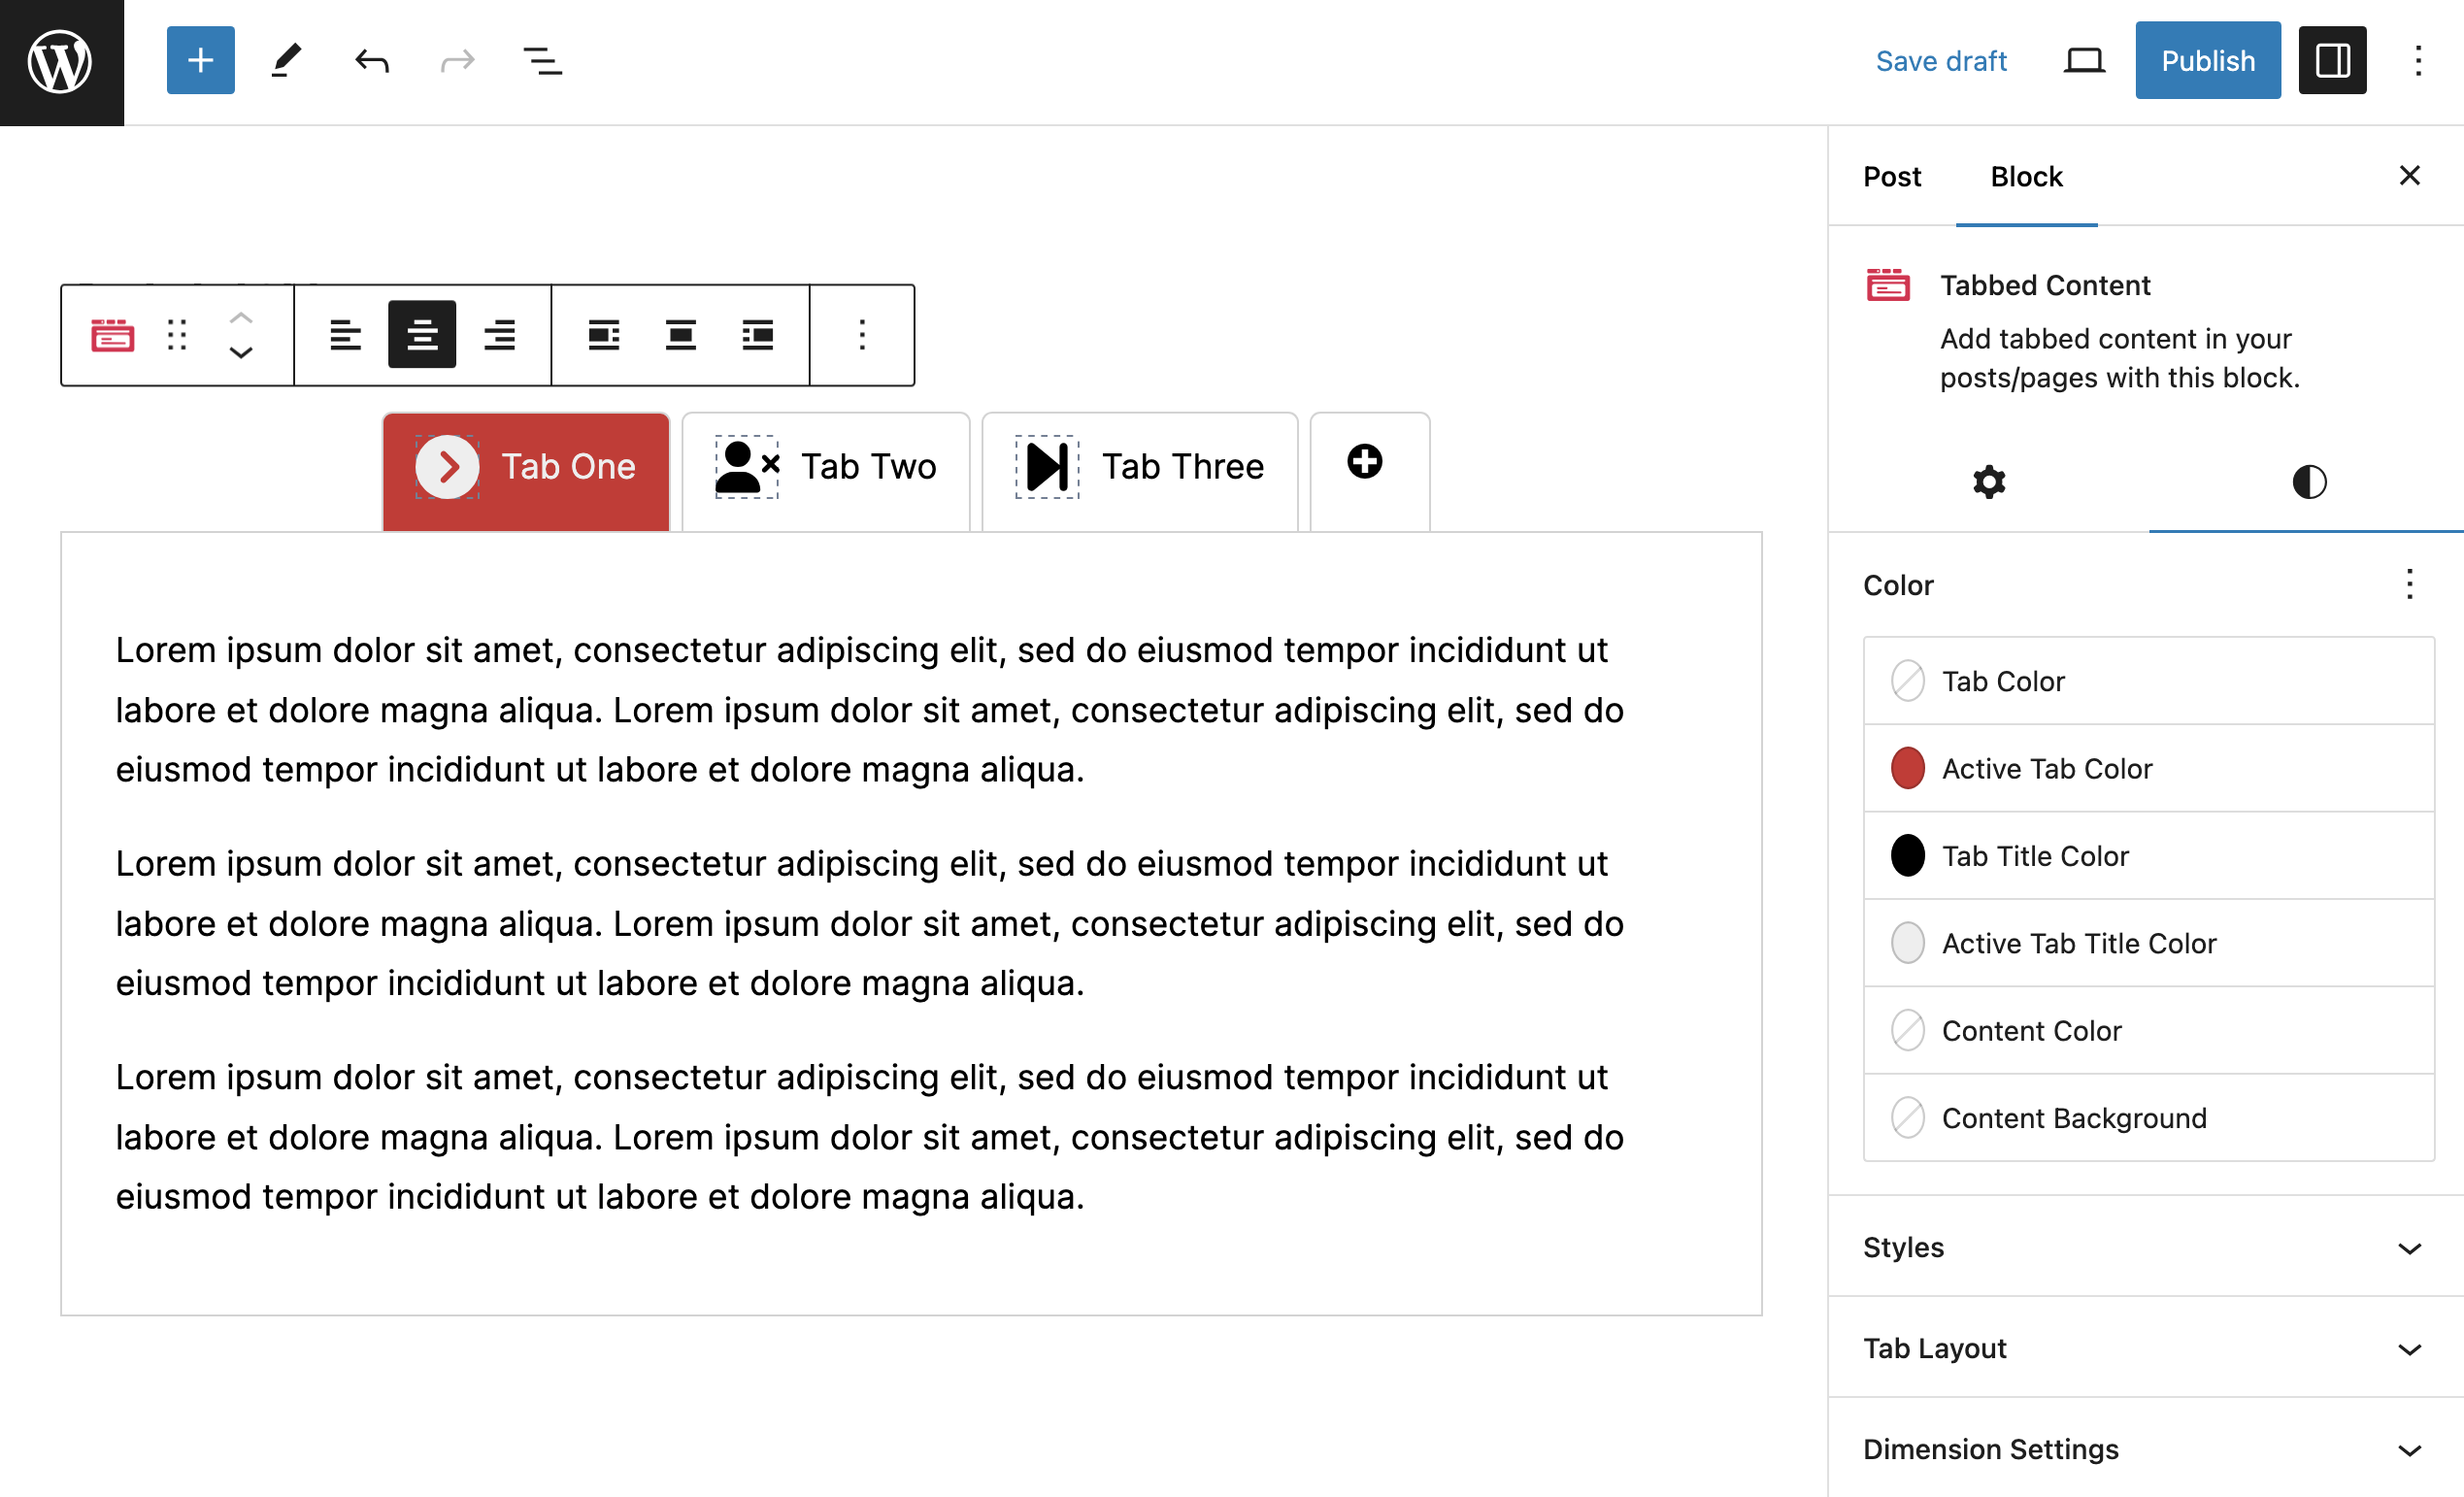Switch to Tab Two
This screenshot has width=2464, height=1497.
point(868,467)
